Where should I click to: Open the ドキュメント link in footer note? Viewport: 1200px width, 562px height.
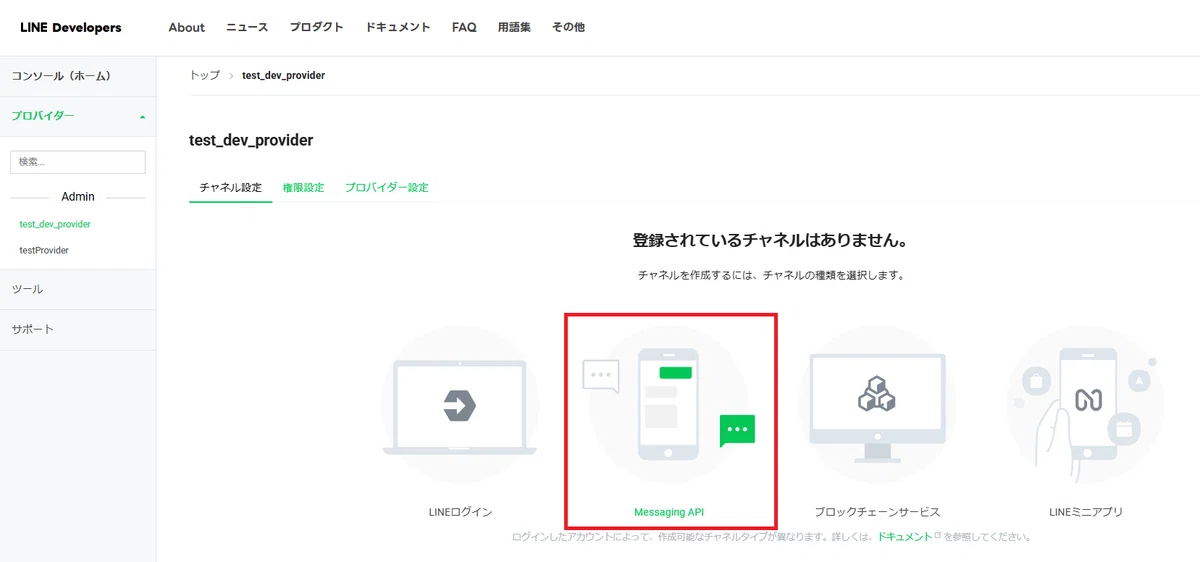(x=904, y=537)
